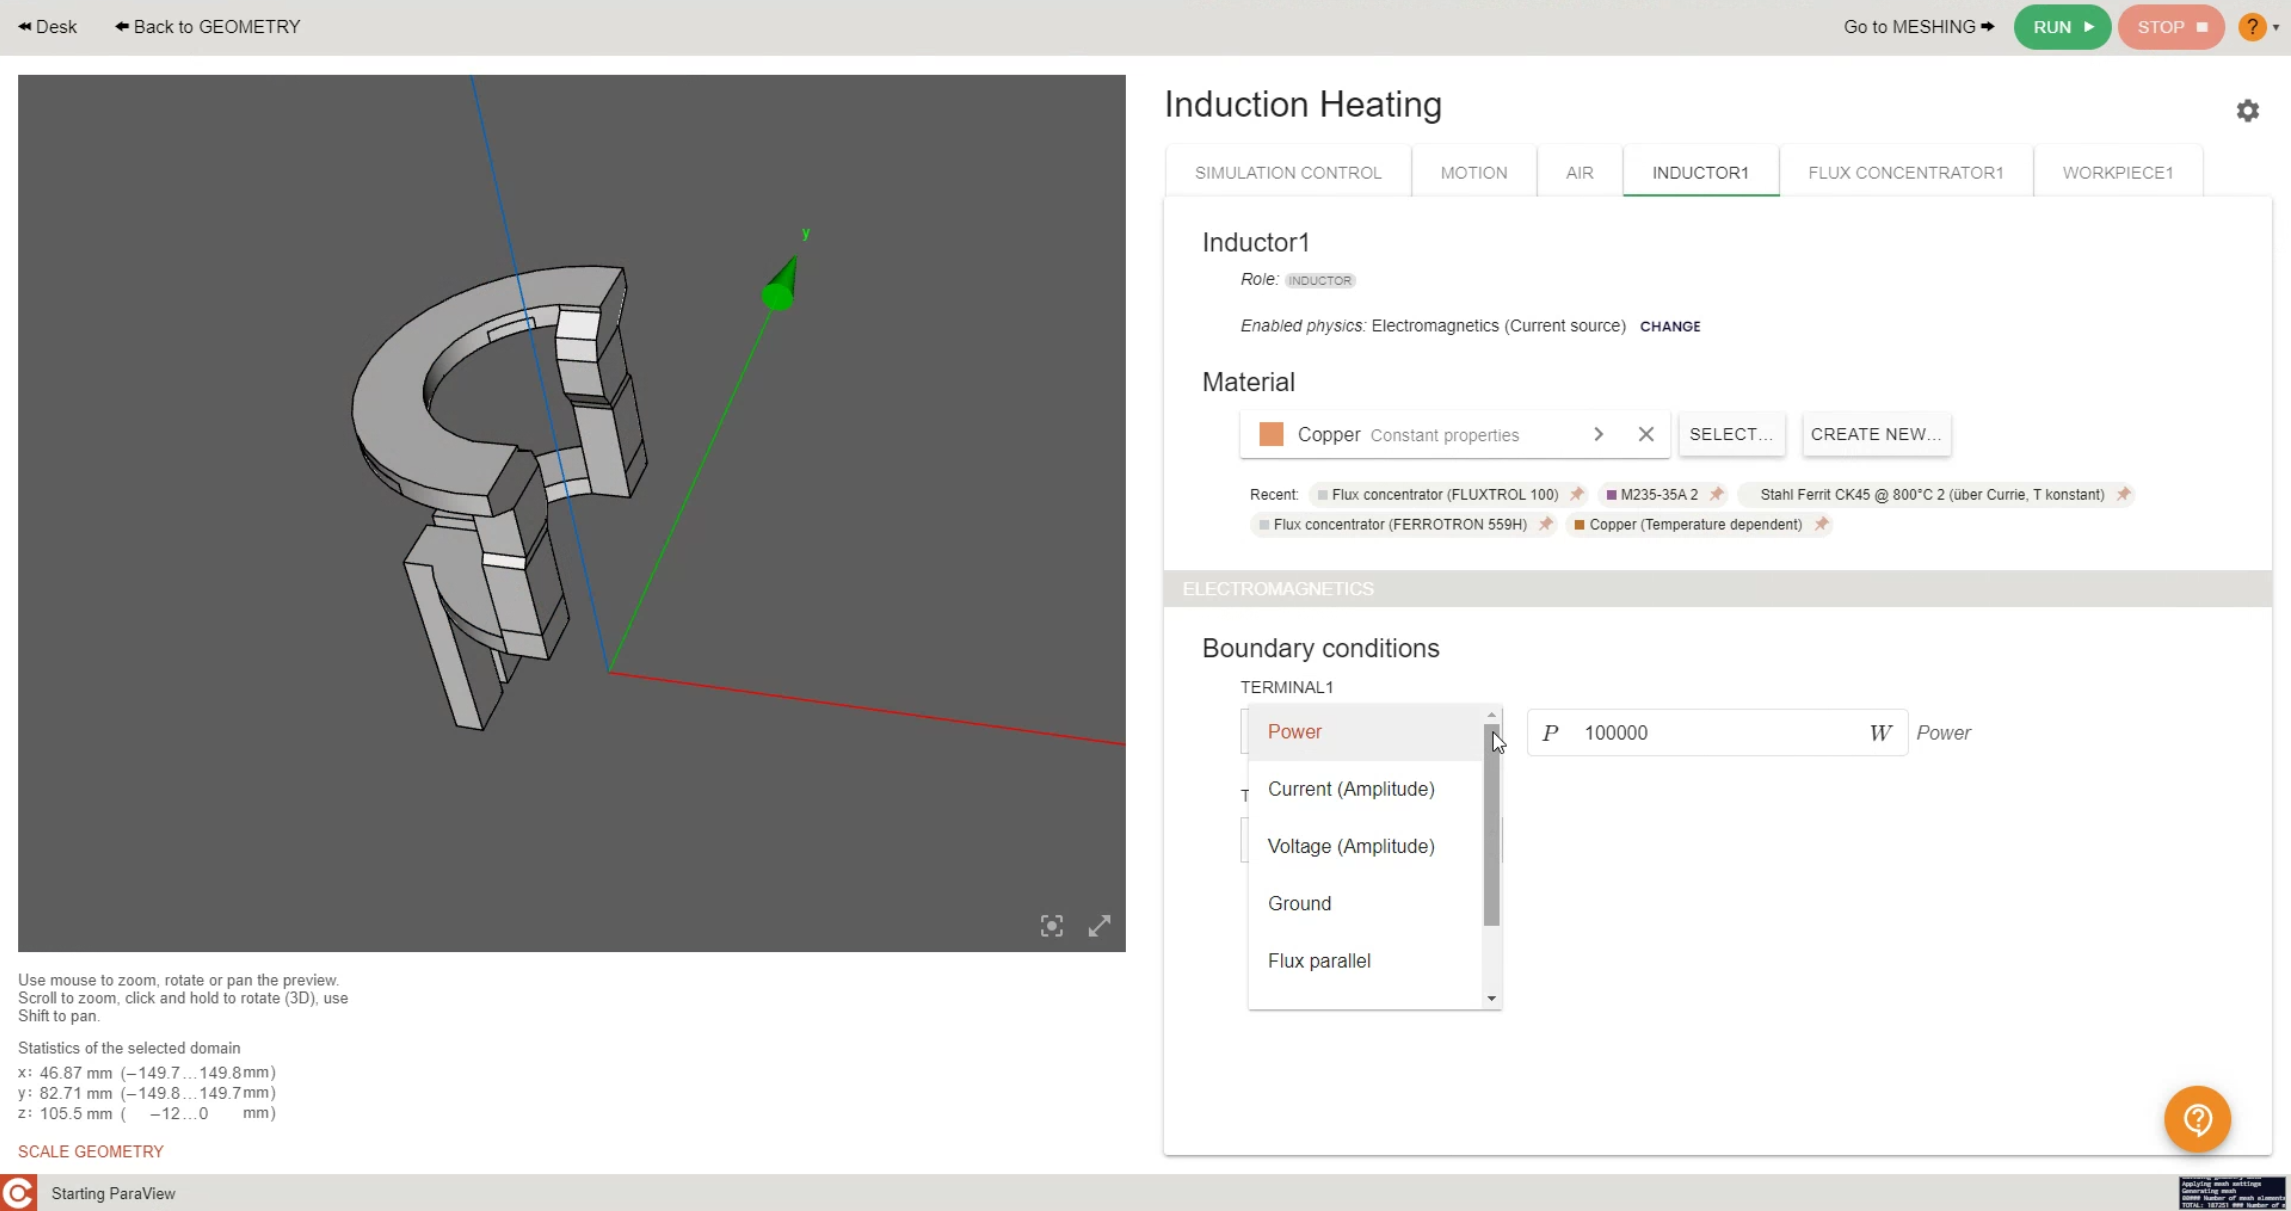
Task: Click the CREATE NEW material button
Action: [x=1874, y=435]
